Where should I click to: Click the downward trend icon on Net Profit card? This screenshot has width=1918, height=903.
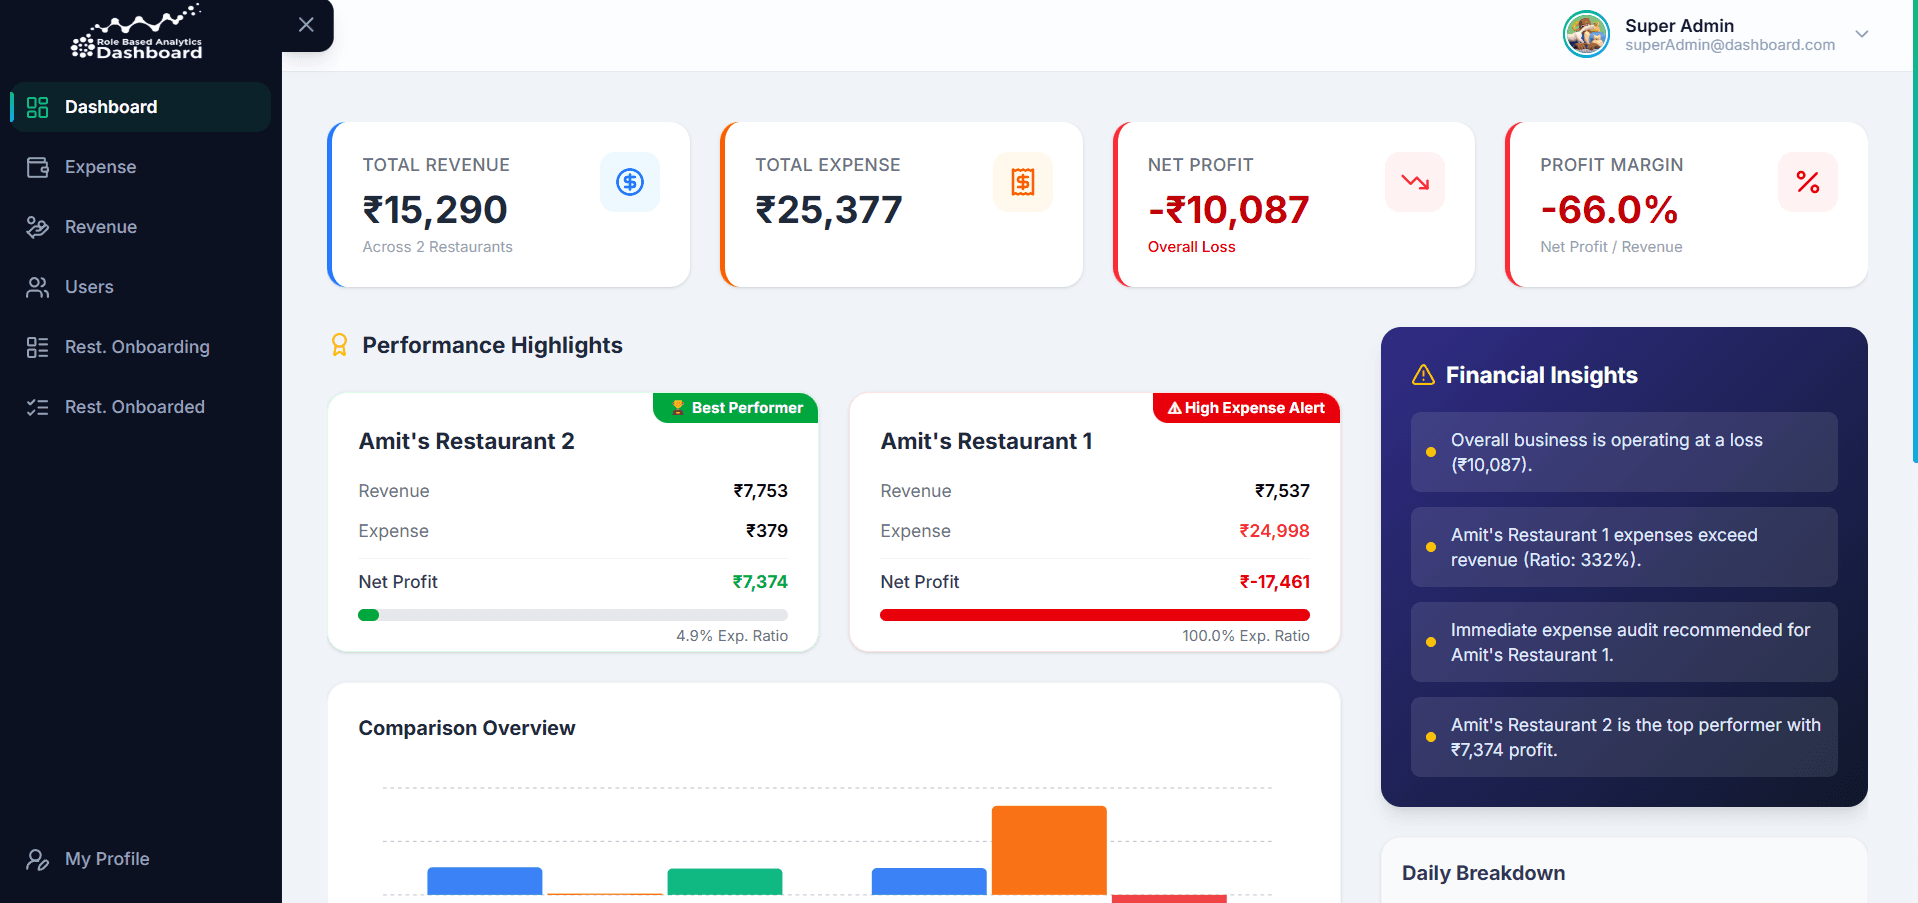tap(1415, 182)
